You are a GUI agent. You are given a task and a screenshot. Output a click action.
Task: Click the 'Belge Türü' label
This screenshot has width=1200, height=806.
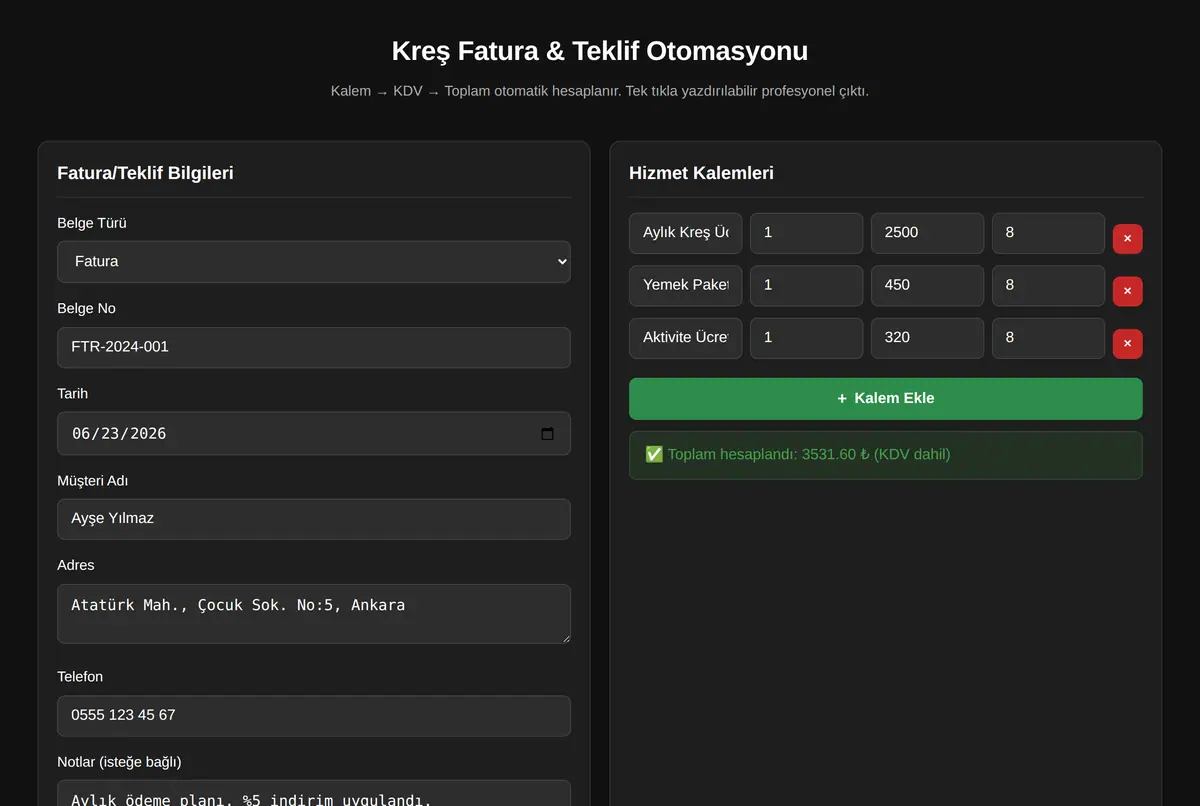tap(92, 223)
